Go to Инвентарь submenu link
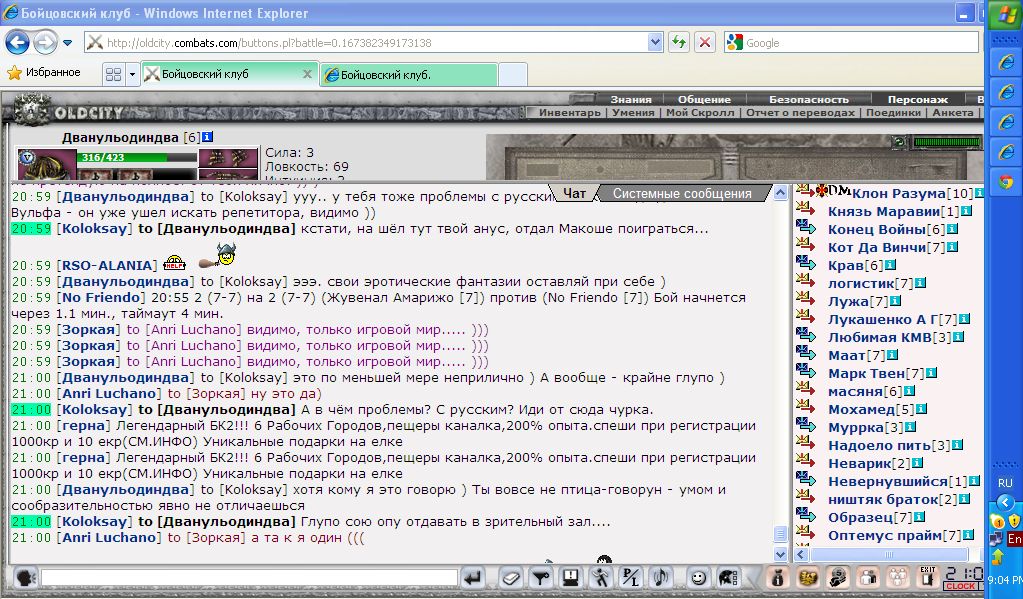This screenshot has width=1023, height=599. (570, 112)
